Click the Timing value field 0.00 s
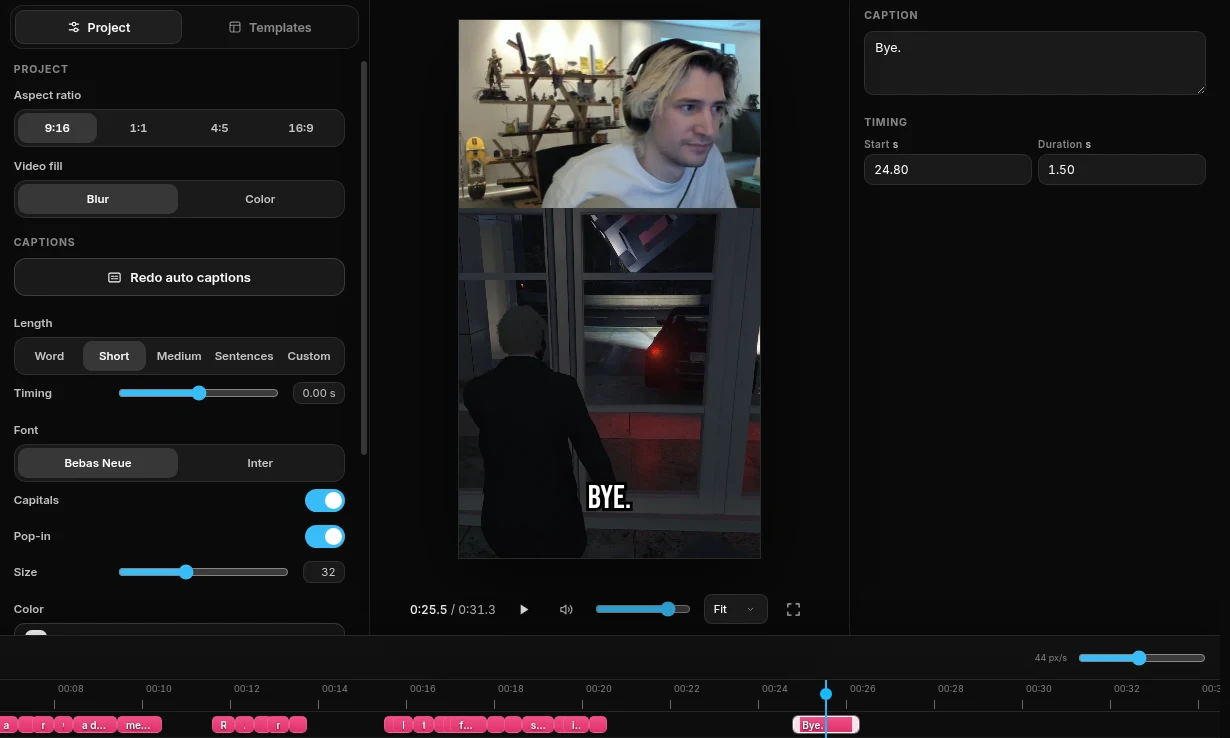 (x=319, y=393)
